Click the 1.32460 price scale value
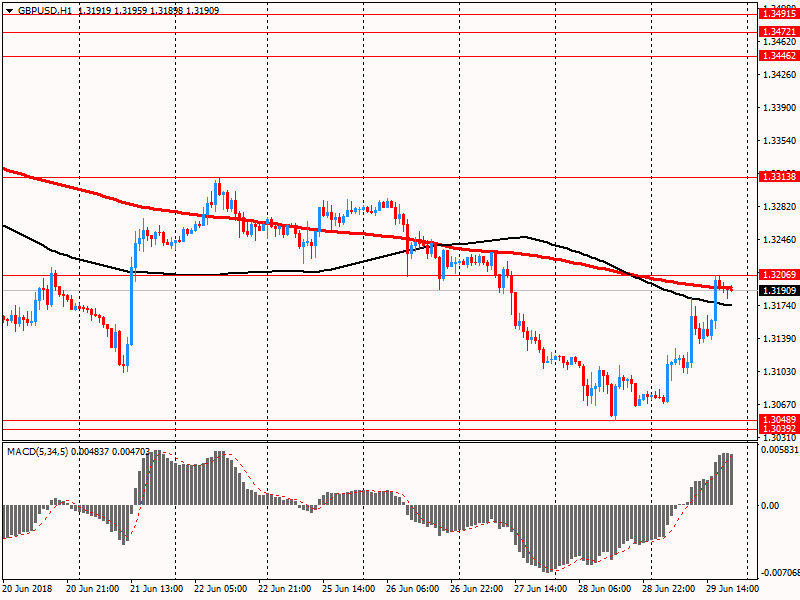800x600 pixels. tap(779, 239)
